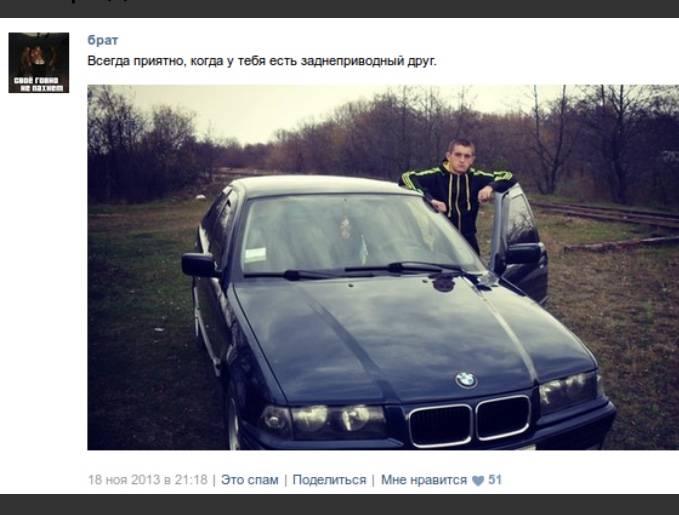Click the Мне нравится link
The image size is (679, 515).
(424, 480)
